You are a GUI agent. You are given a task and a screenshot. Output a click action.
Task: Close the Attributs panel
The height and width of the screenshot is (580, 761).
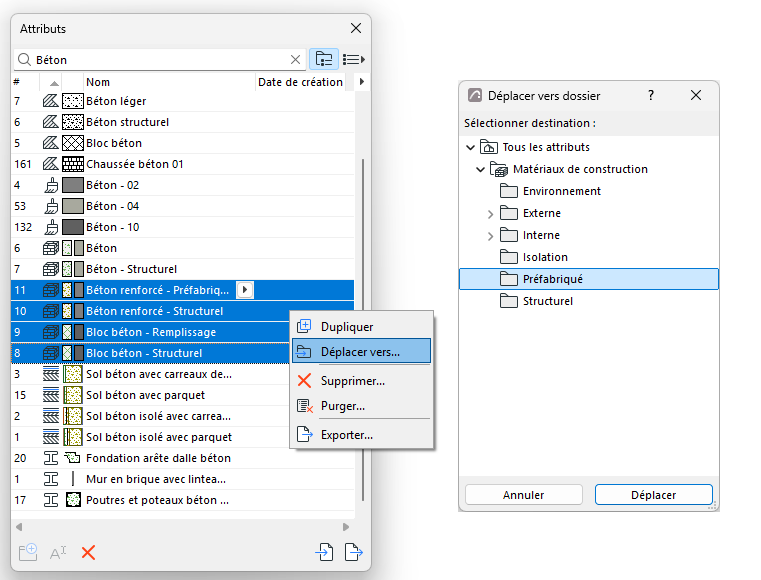[356, 28]
